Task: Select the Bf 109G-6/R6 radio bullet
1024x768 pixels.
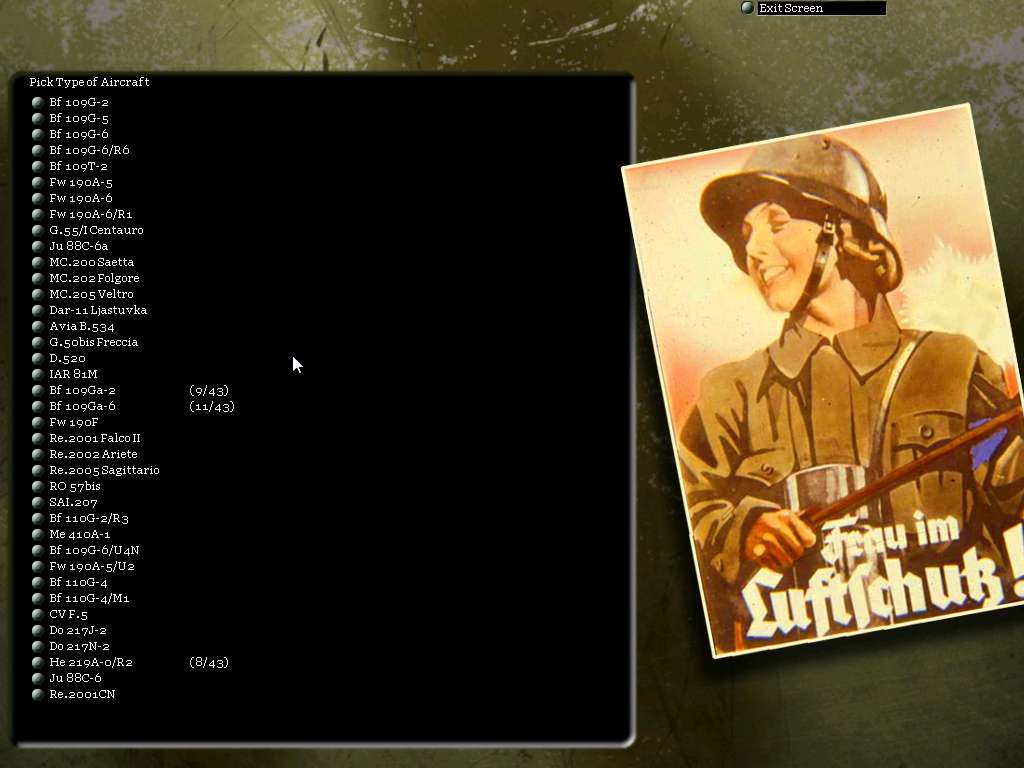Action: (x=38, y=150)
